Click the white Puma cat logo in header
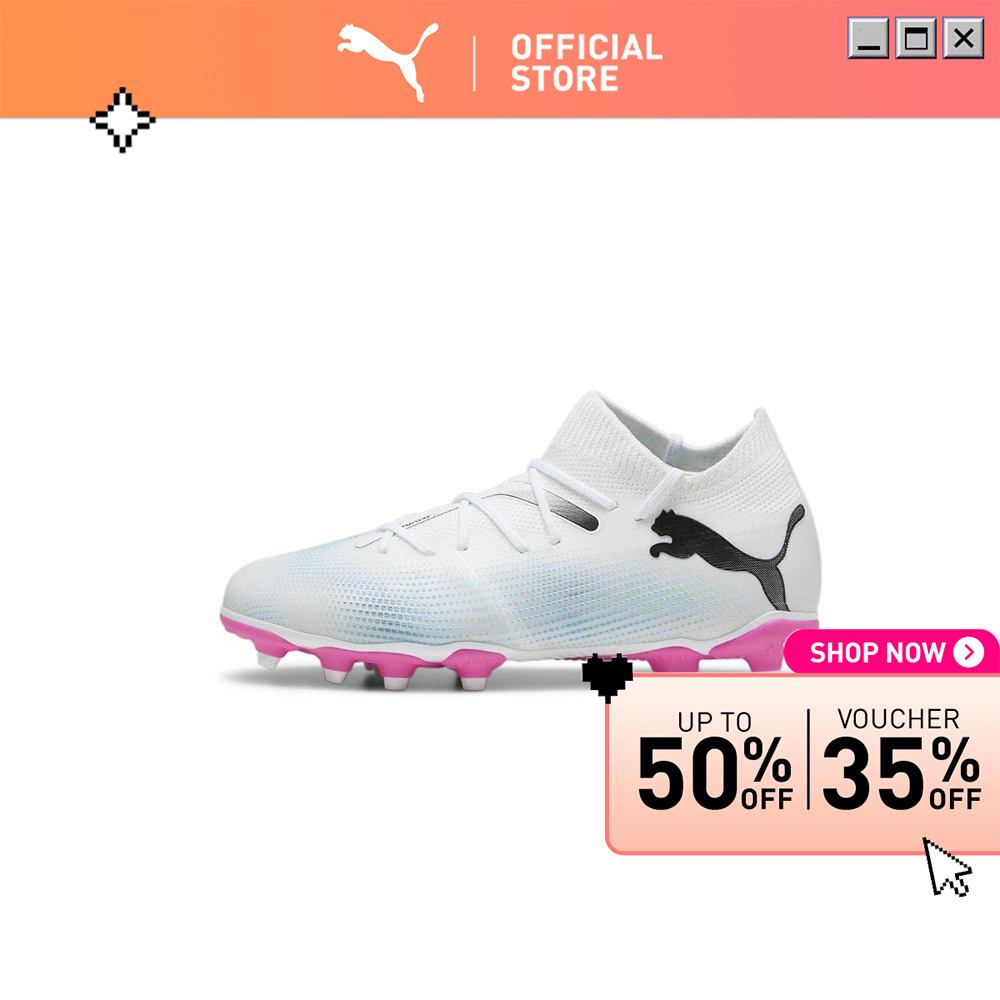Screen dimensions: 1000x1000 pyautogui.click(x=388, y=62)
